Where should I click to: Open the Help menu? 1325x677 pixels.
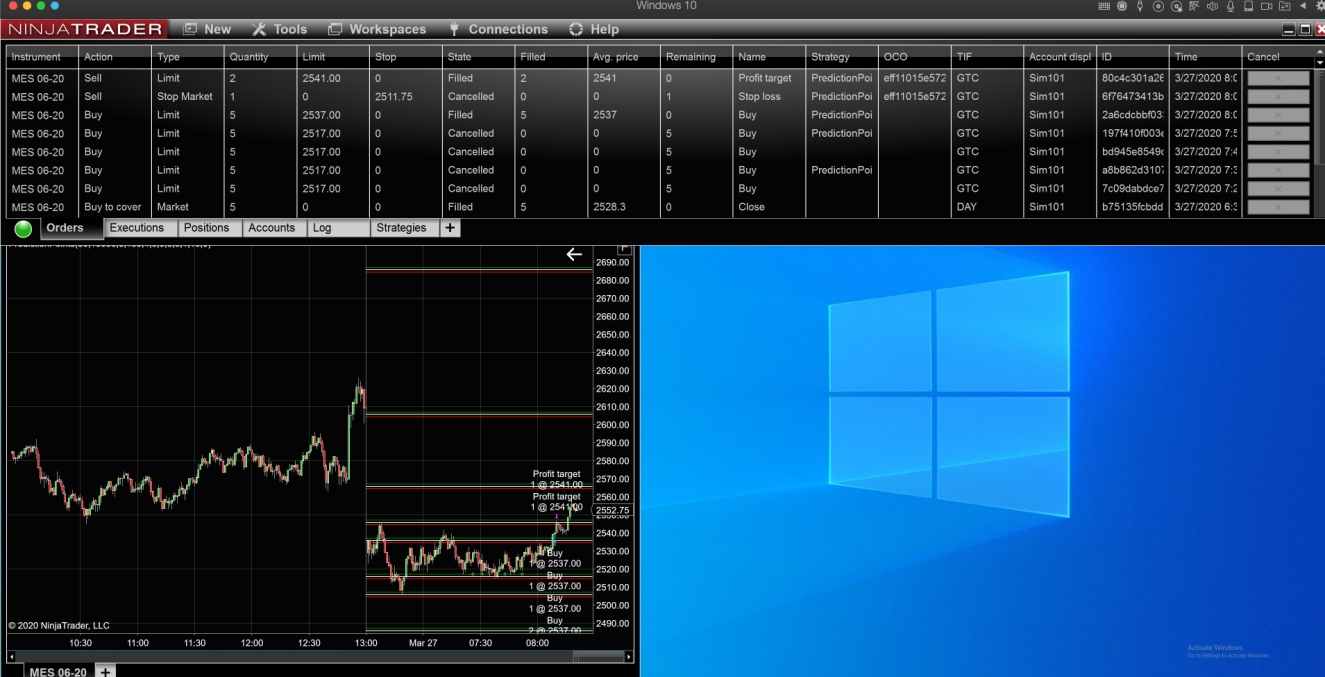point(594,29)
